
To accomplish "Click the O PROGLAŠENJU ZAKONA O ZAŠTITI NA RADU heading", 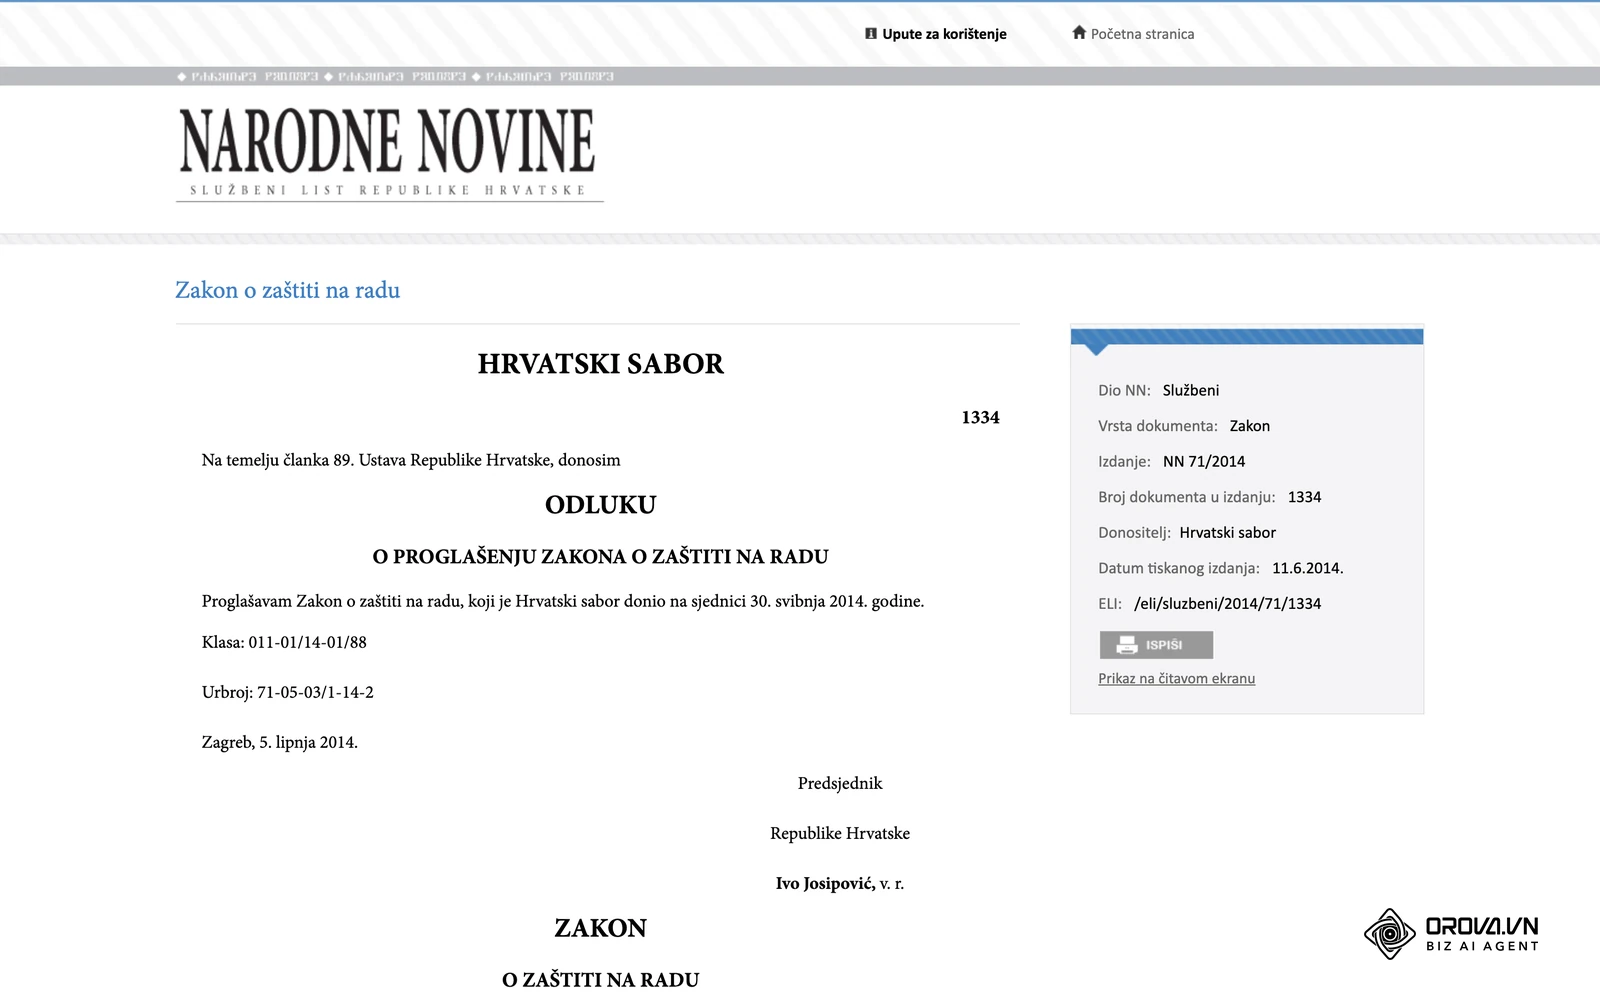I will [x=600, y=557].
